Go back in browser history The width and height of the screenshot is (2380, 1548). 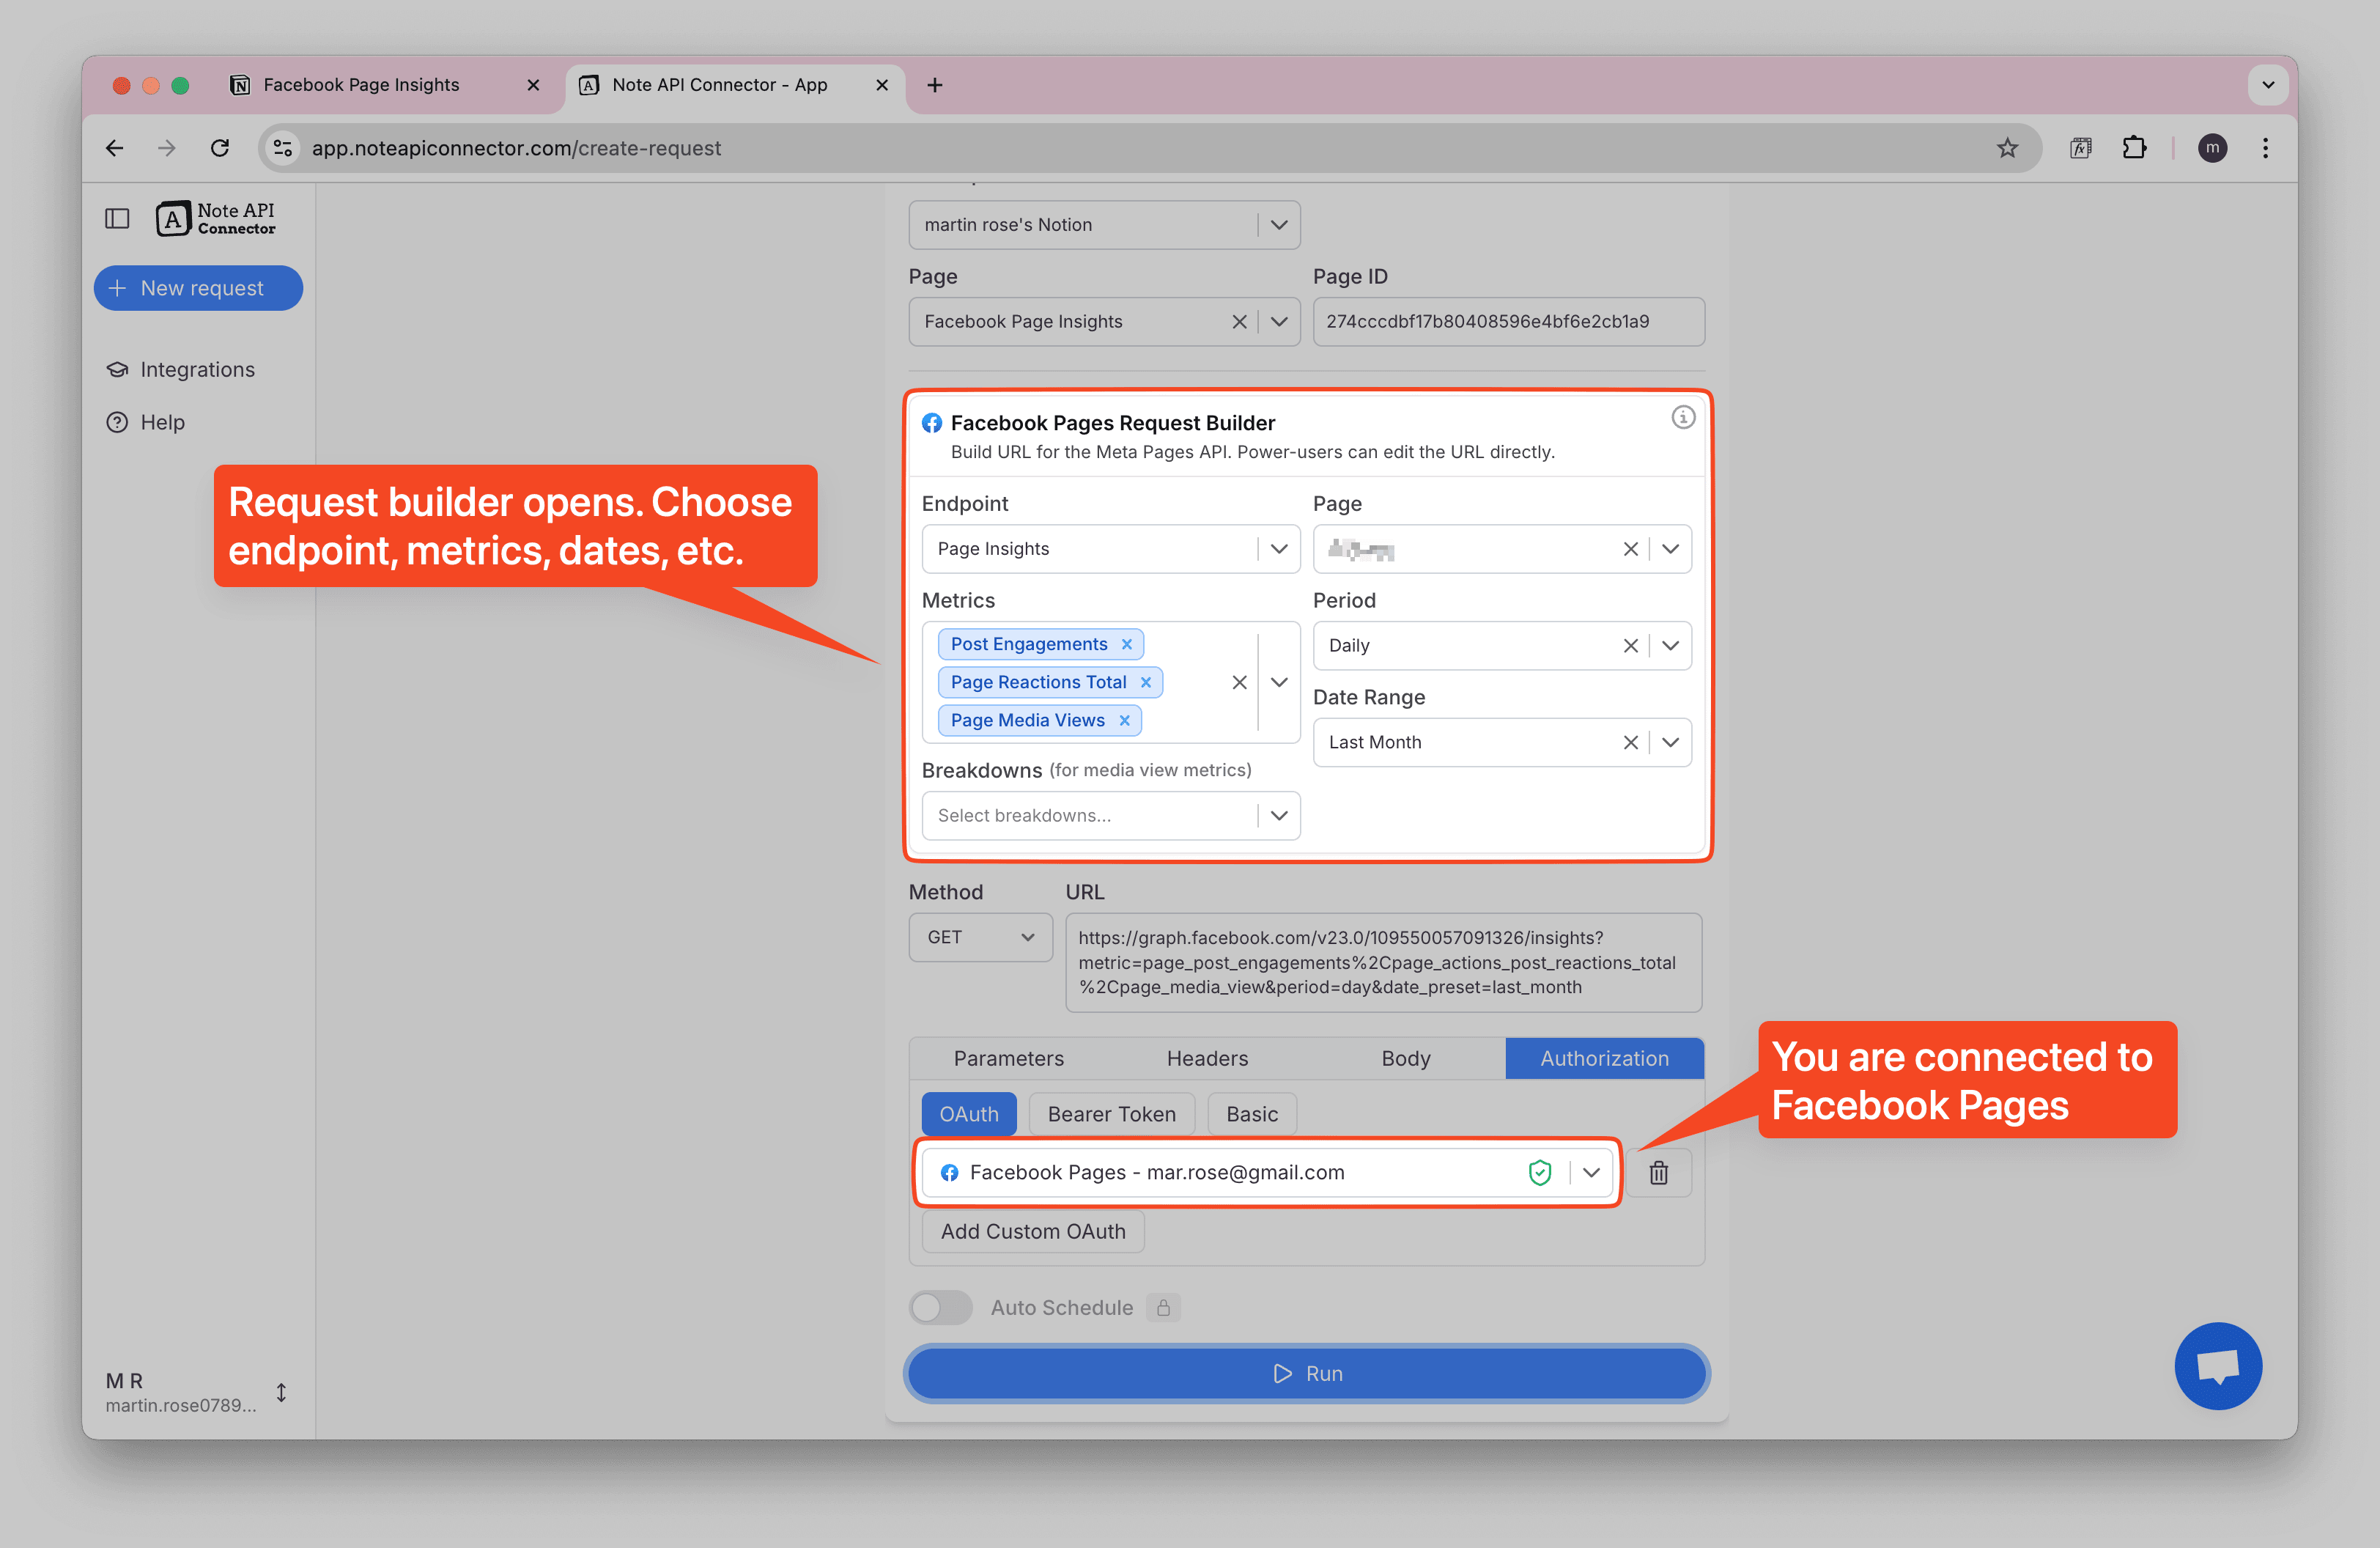click(114, 148)
